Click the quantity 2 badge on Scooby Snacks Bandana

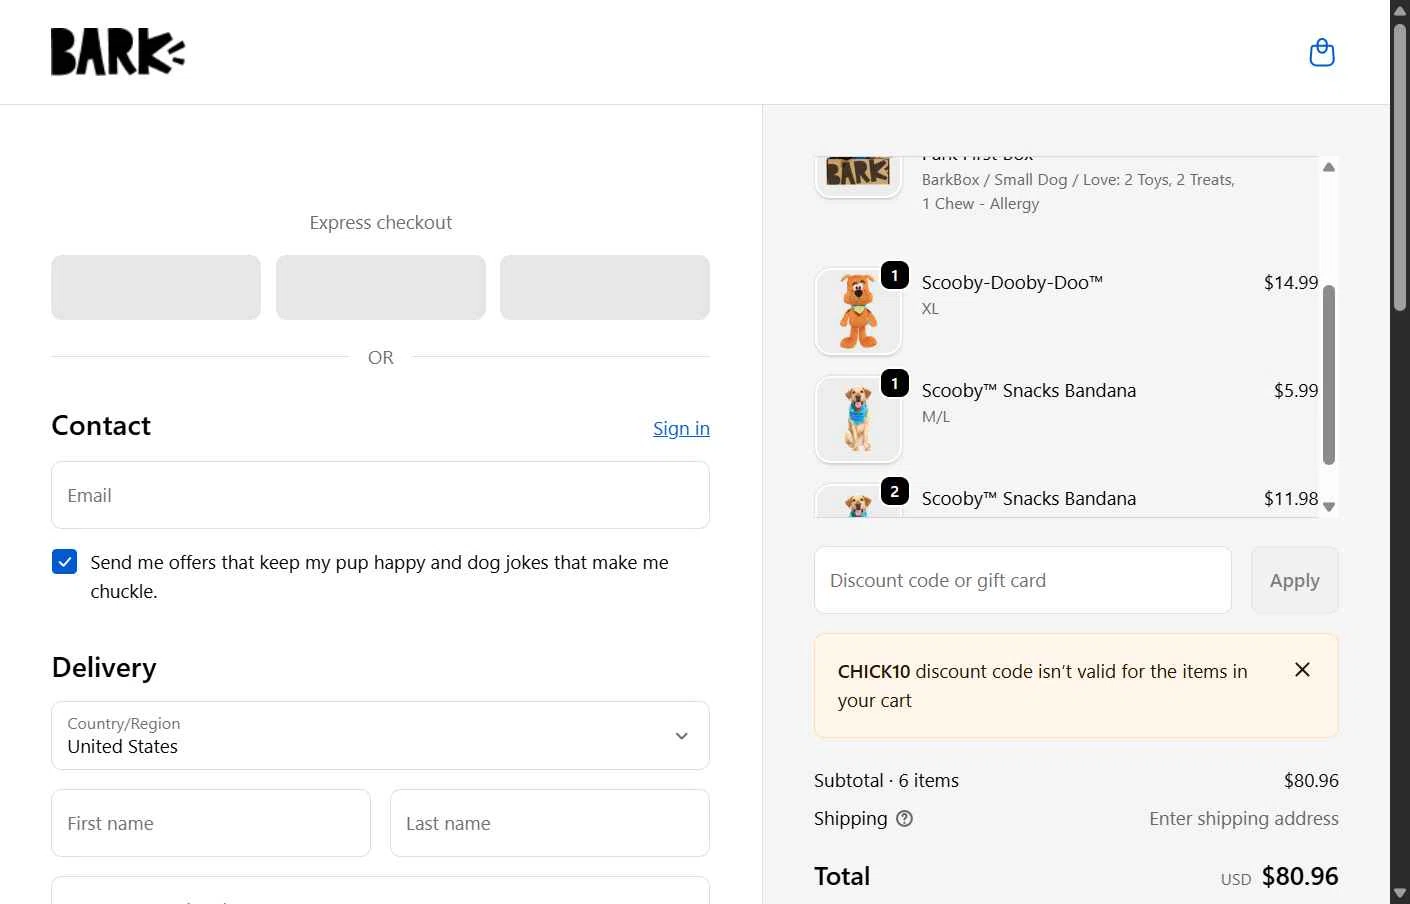coord(895,491)
